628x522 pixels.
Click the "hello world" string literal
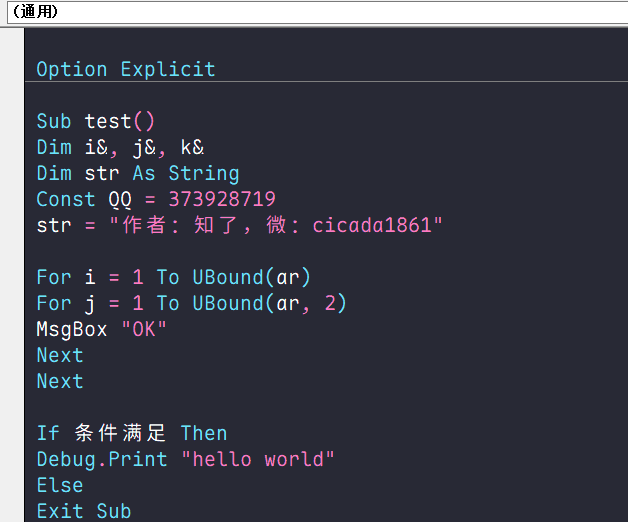click(x=258, y=459)
